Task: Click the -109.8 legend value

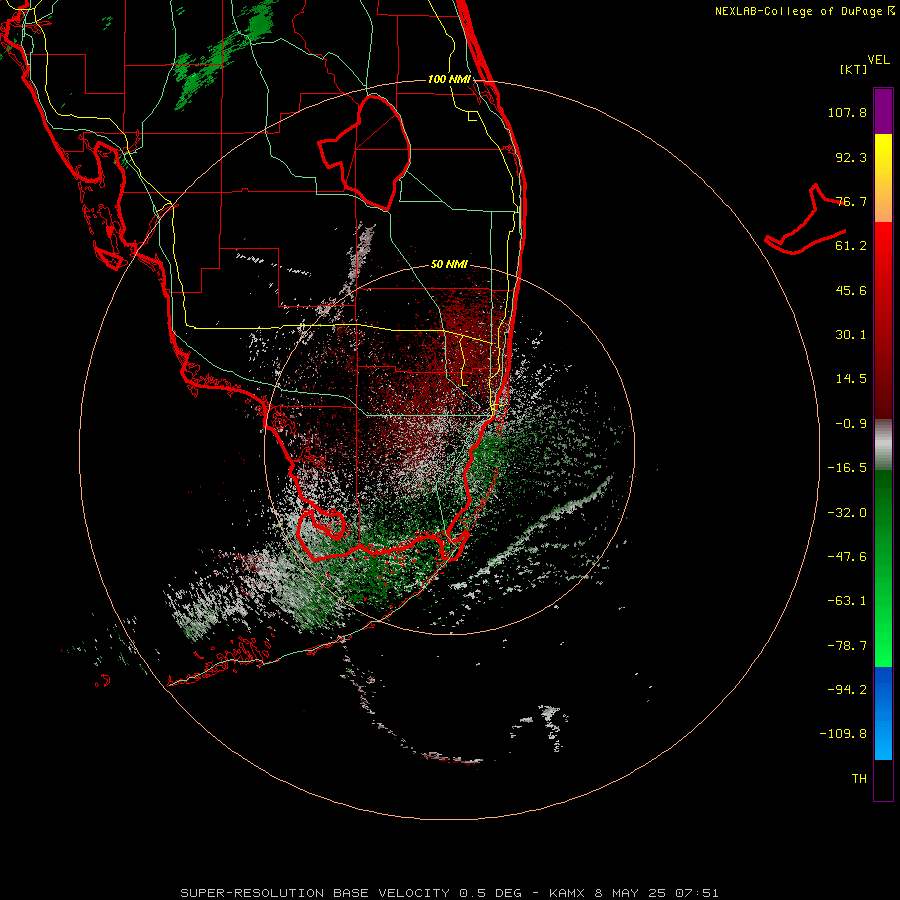Action: [843, 734]
